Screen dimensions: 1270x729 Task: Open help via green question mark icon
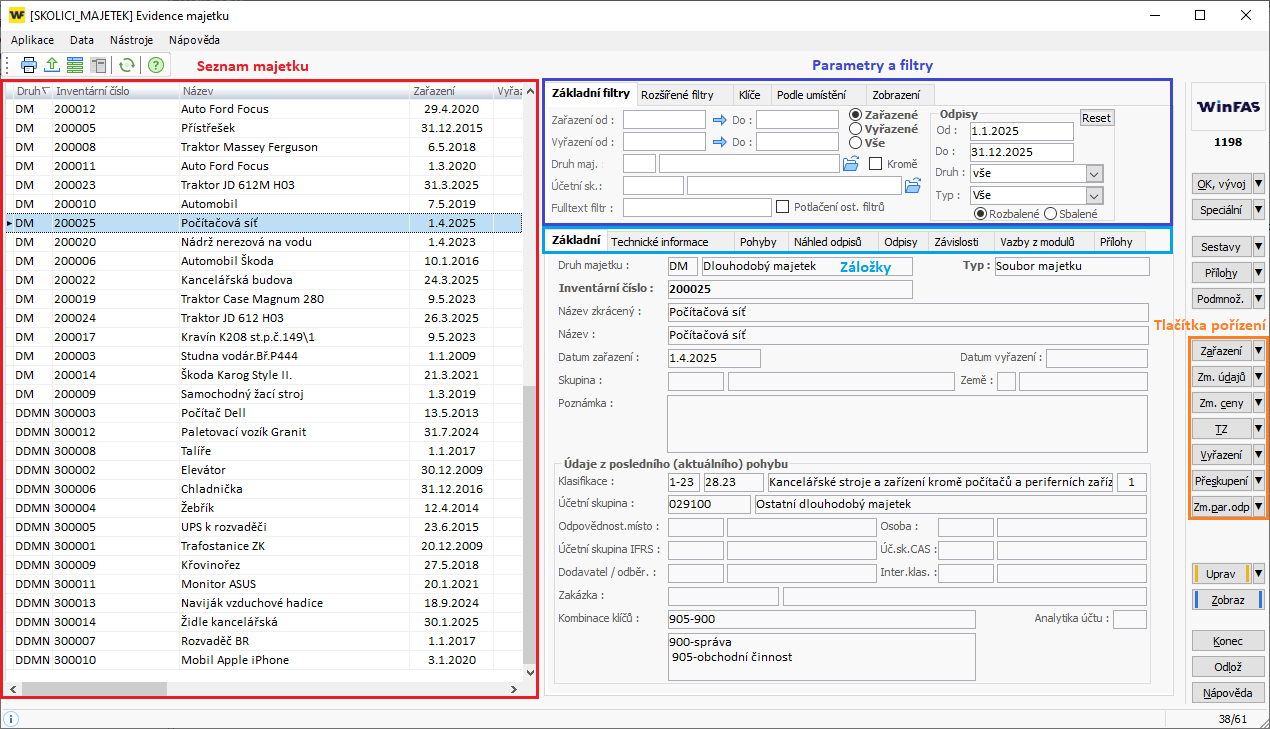pos(156,65)
